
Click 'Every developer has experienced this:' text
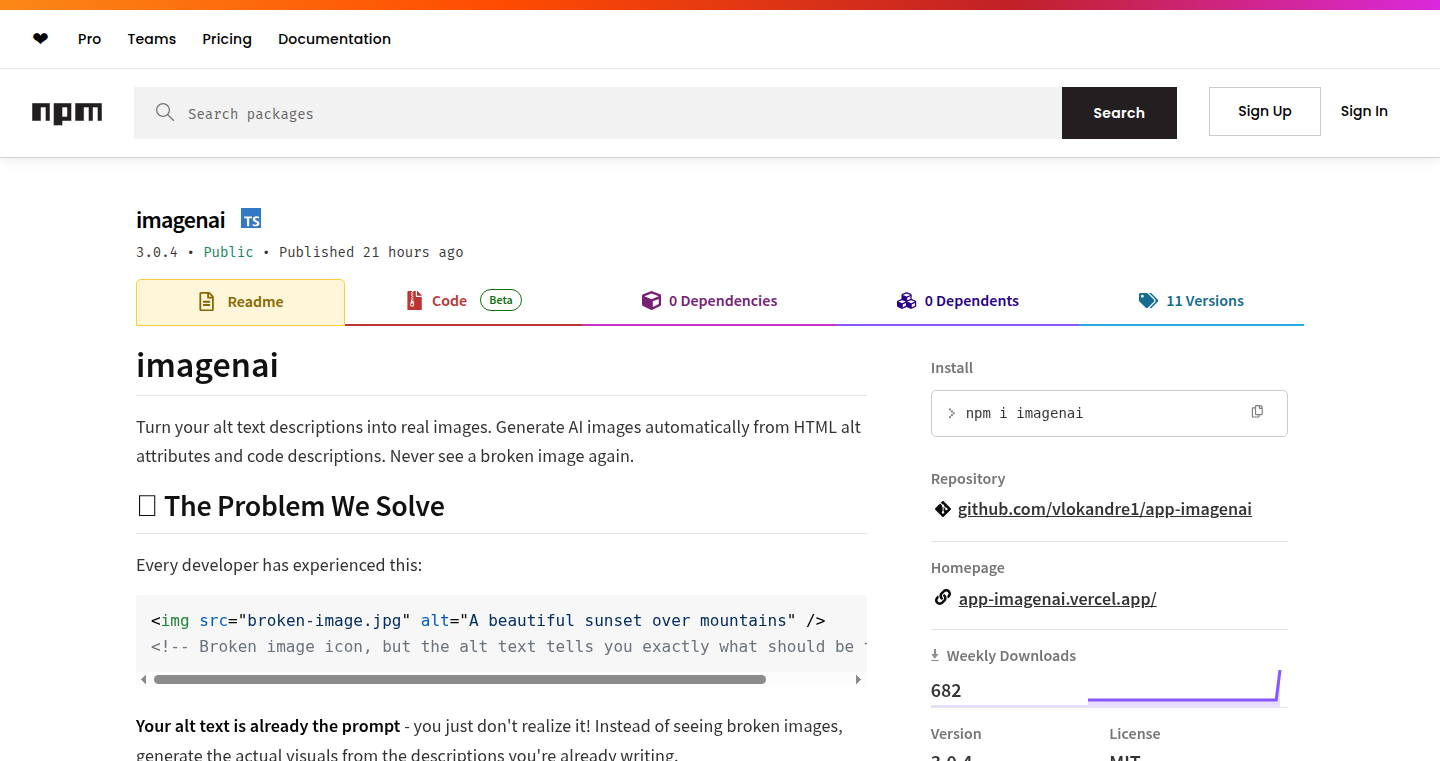[279, 565]
